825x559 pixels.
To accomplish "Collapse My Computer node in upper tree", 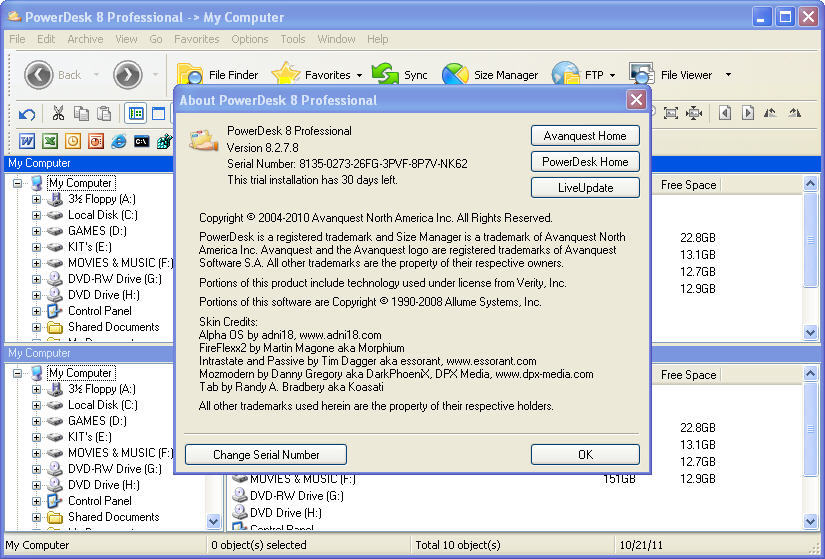I will [17, 183].
